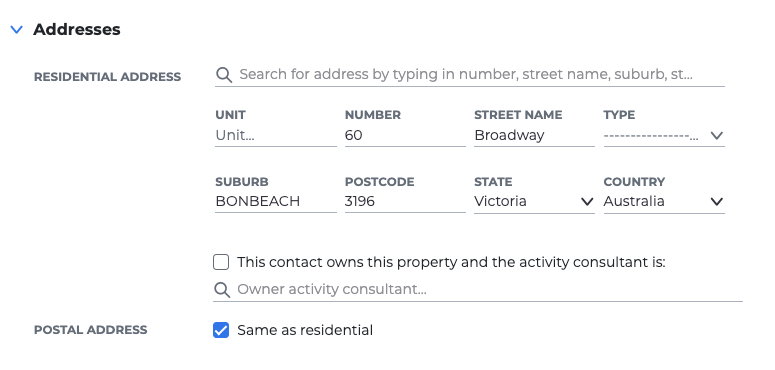Open the Country dropdown showing Australia

tap(664, 202)
